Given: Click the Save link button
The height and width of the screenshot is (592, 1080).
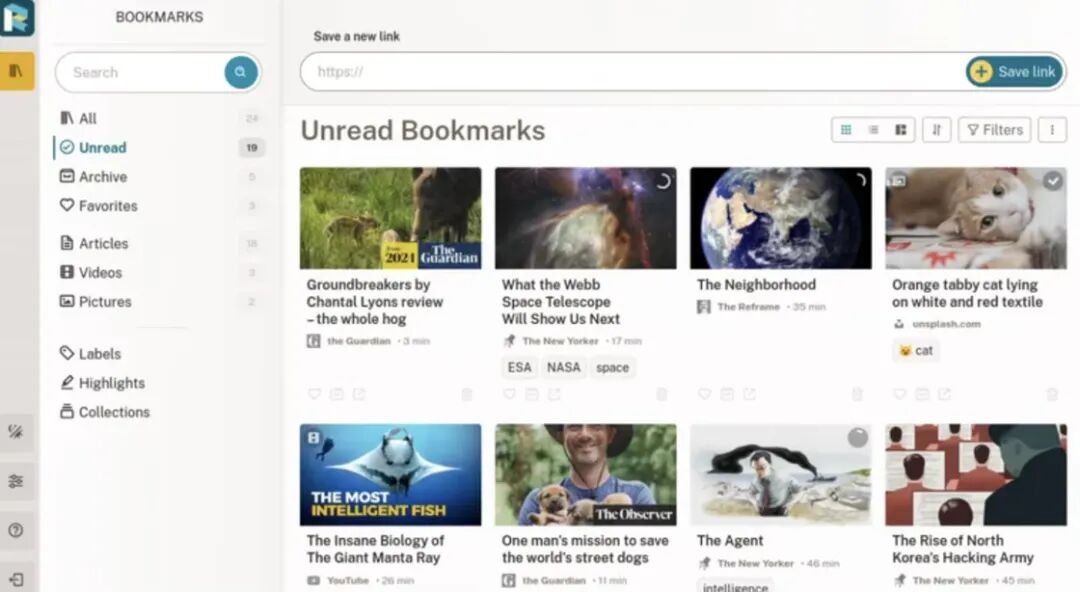Looking at the screenshot, I should tap(1015, 72).
